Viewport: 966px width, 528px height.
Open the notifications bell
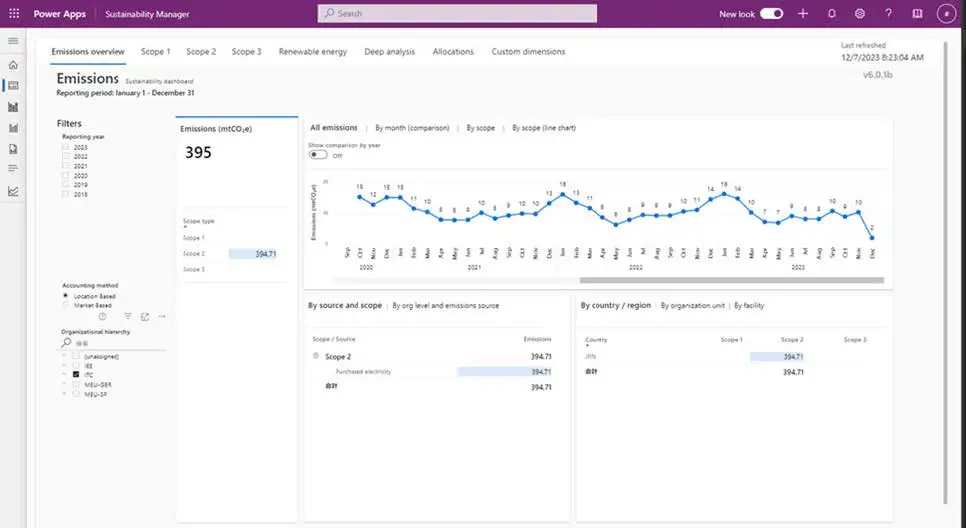coord(831,14)
